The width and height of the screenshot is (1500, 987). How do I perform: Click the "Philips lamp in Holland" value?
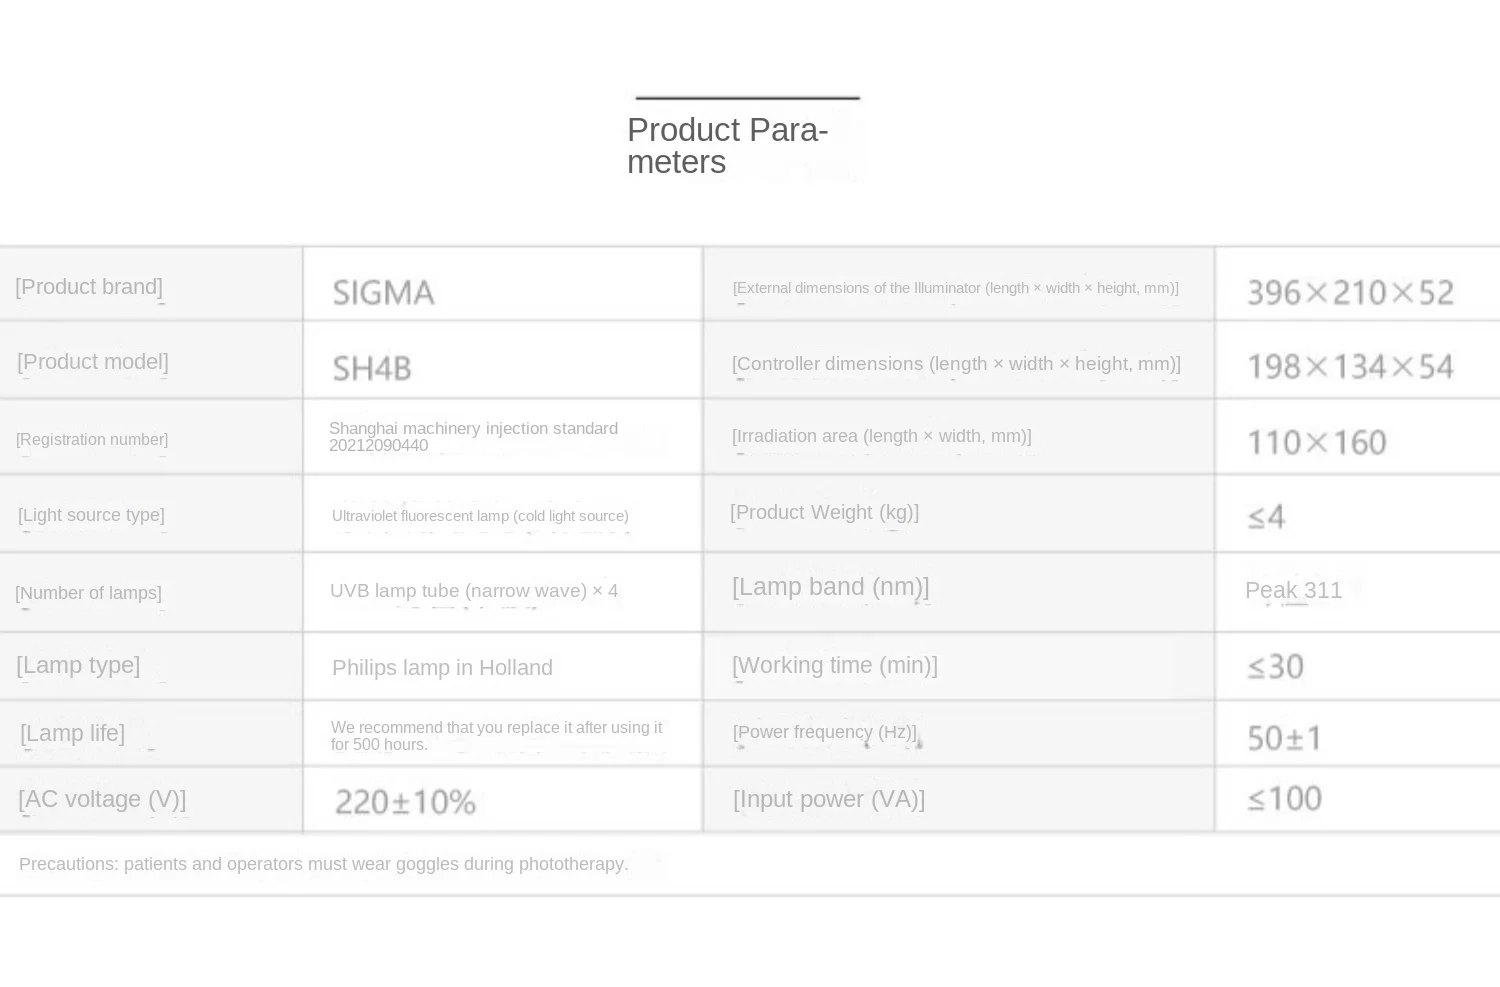click(x=442, y=668)
